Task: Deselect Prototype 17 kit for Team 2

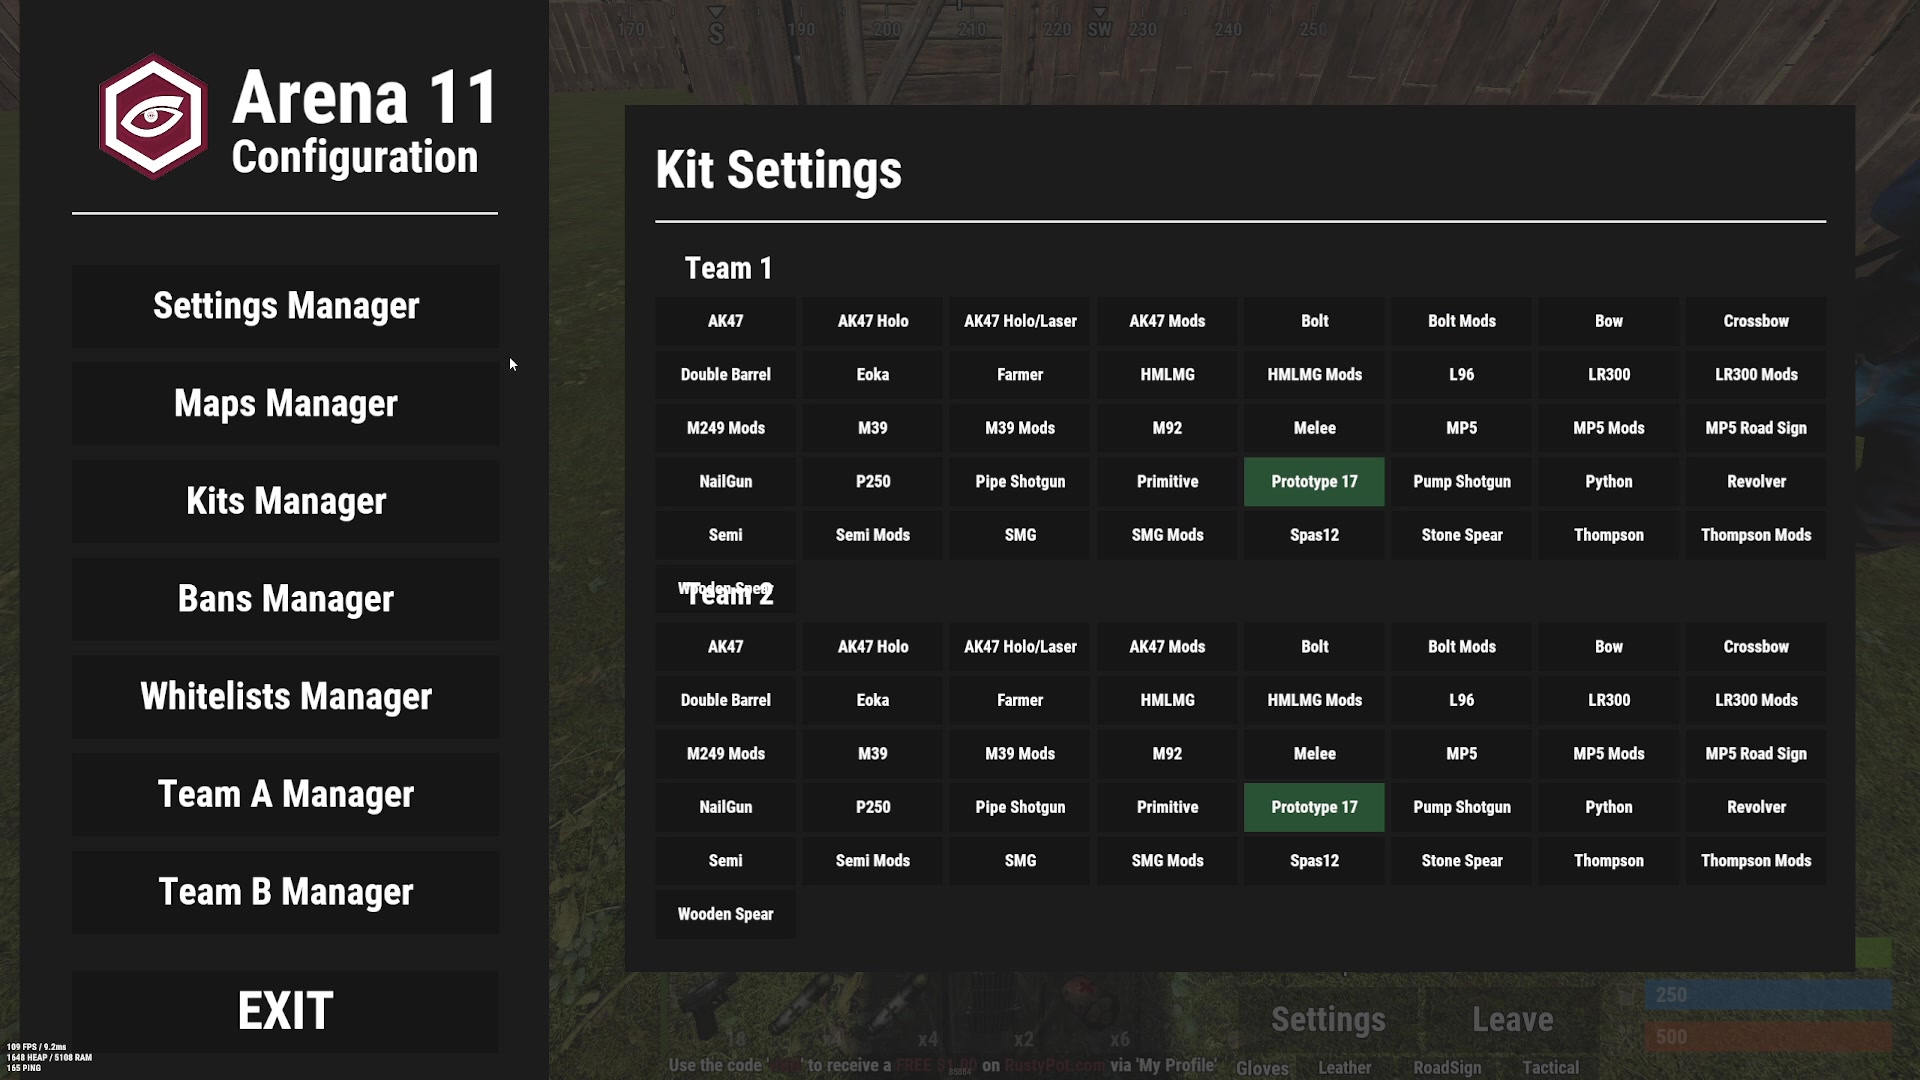Action: 1314,808
